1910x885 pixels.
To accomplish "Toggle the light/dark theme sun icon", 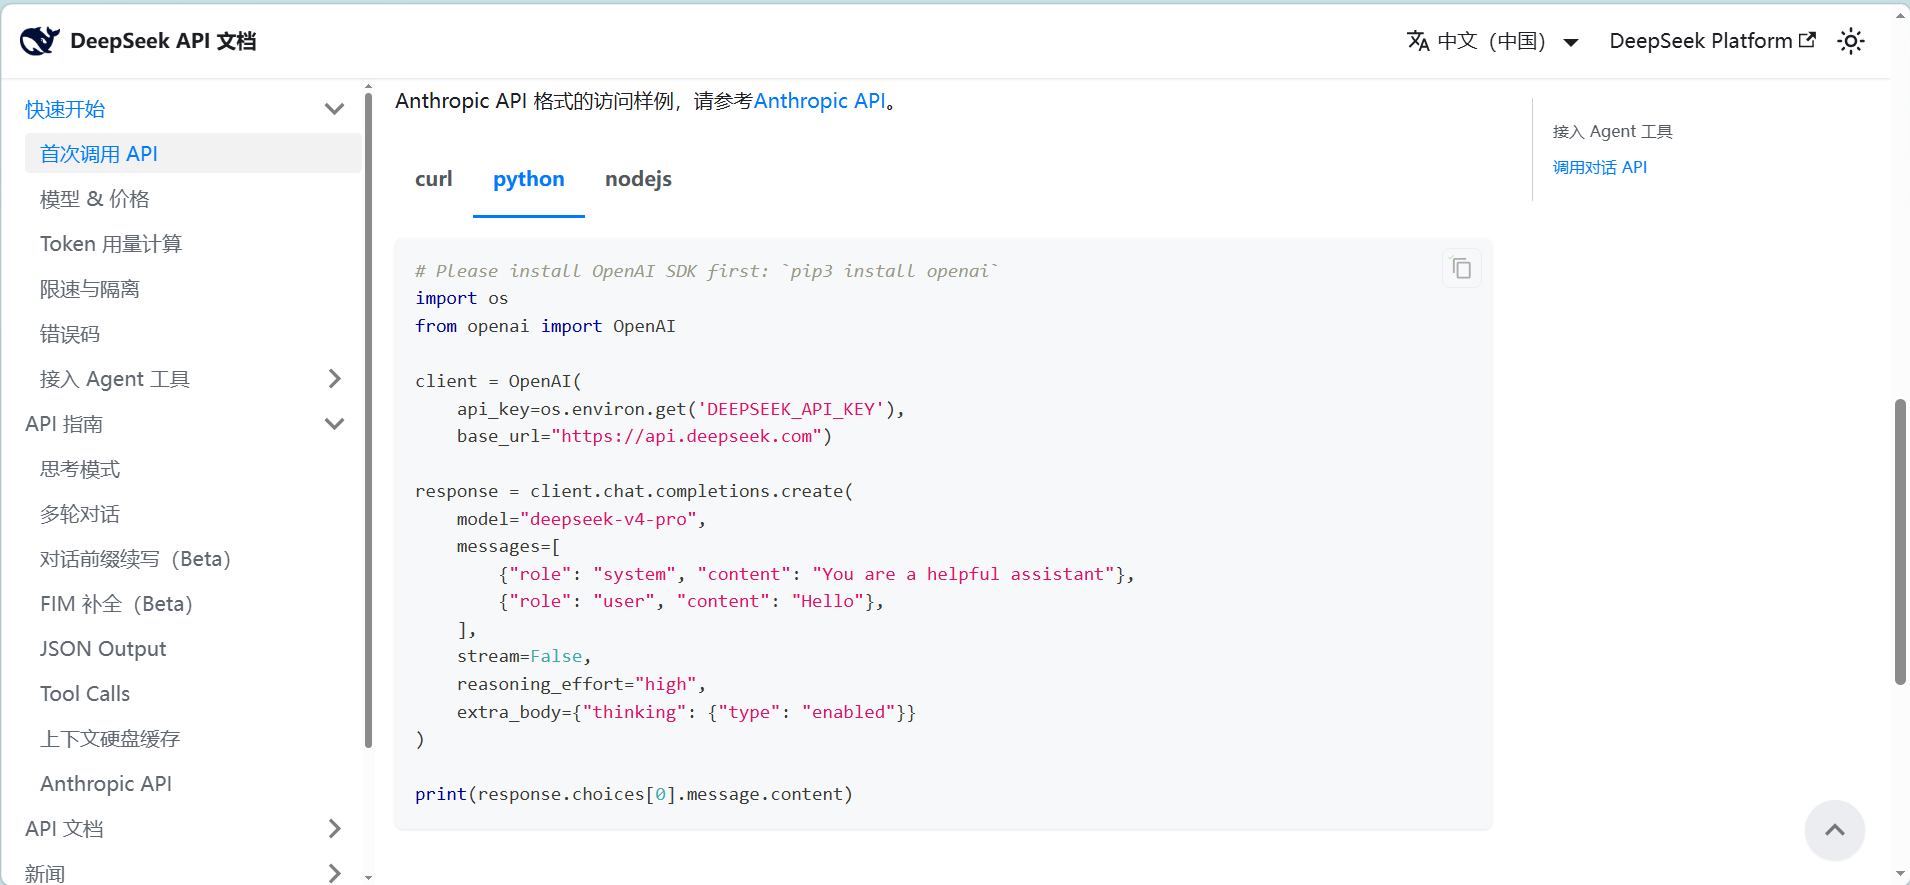I will (x=1851, y=41).
